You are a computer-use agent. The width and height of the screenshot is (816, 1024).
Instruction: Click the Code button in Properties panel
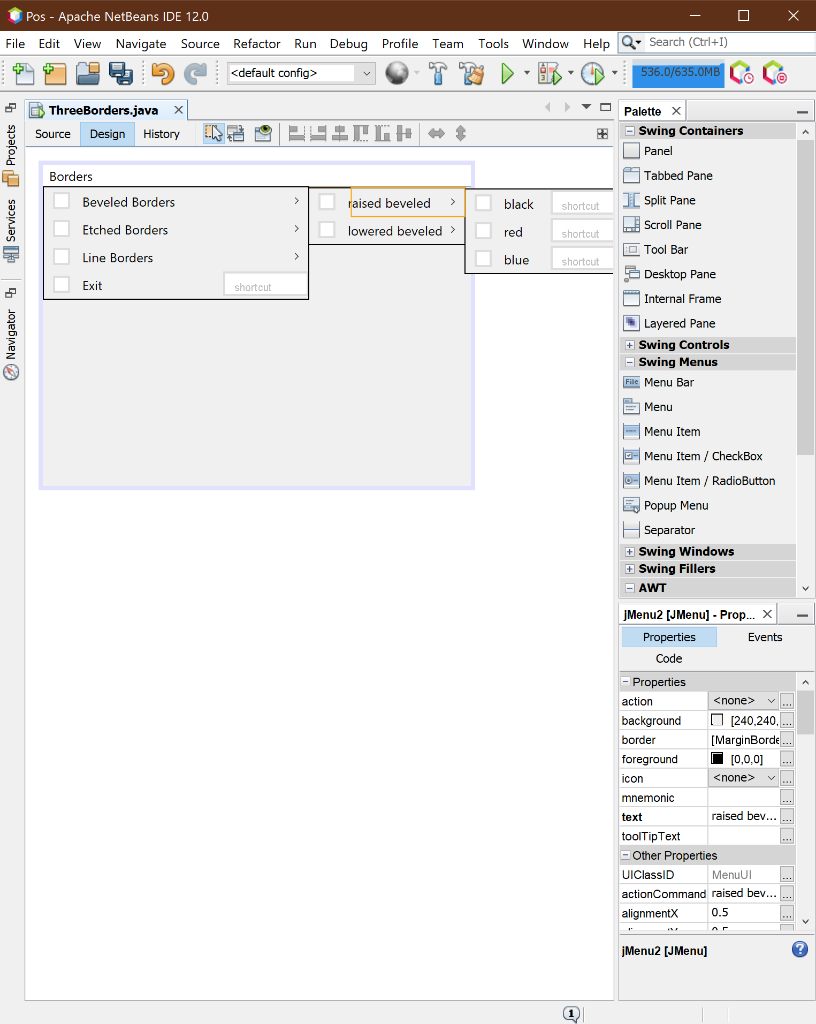coord(669,658)
